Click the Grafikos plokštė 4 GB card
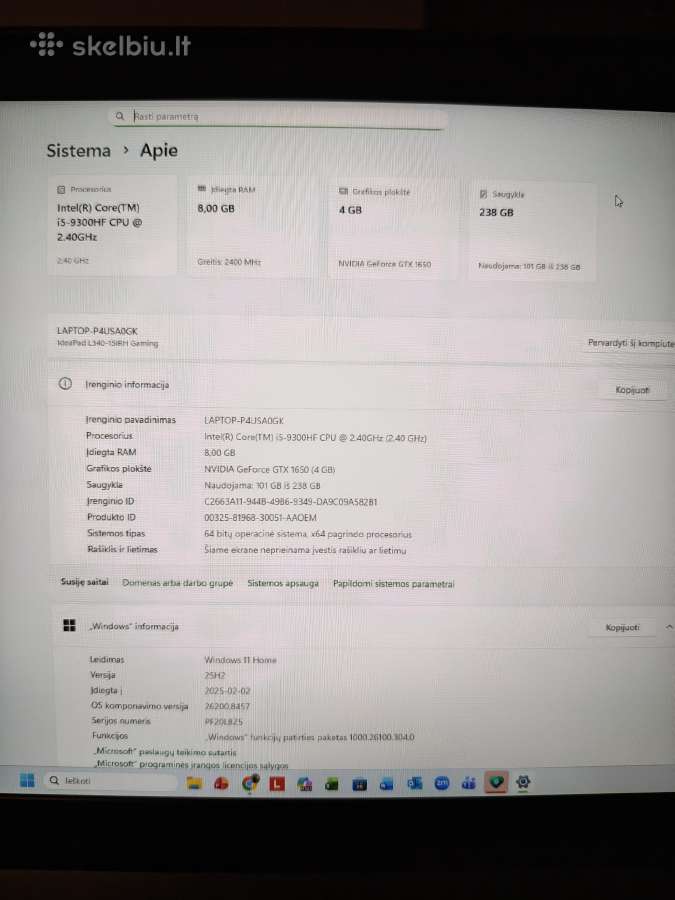 tap(393, 228)
